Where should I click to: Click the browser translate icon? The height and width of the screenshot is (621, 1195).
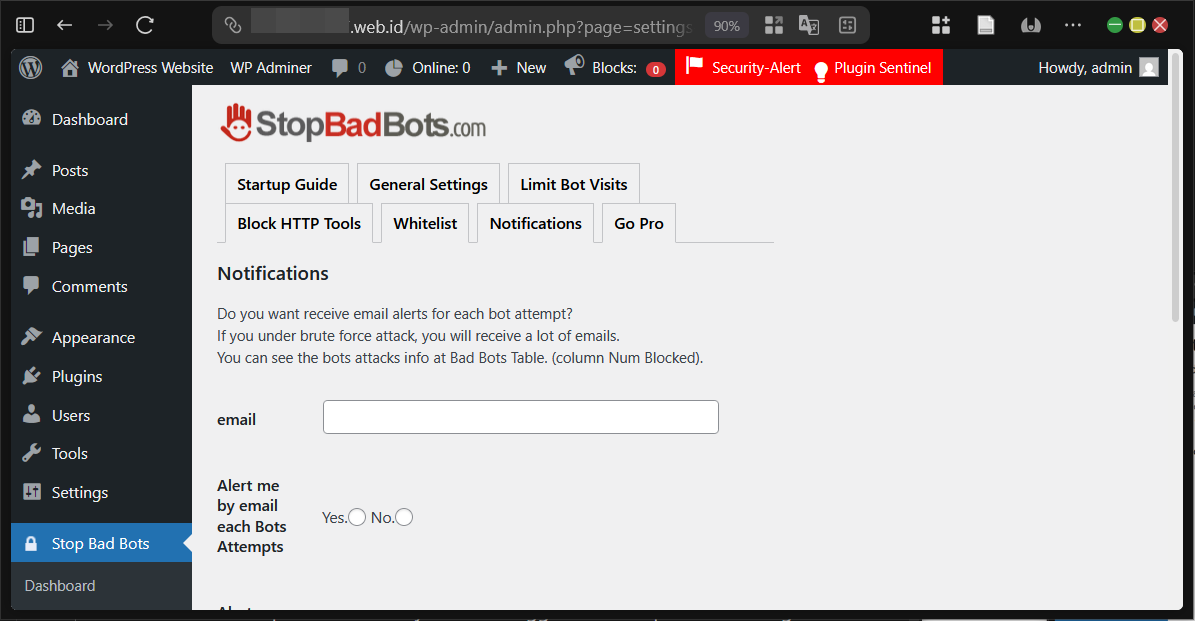point(809,24)
